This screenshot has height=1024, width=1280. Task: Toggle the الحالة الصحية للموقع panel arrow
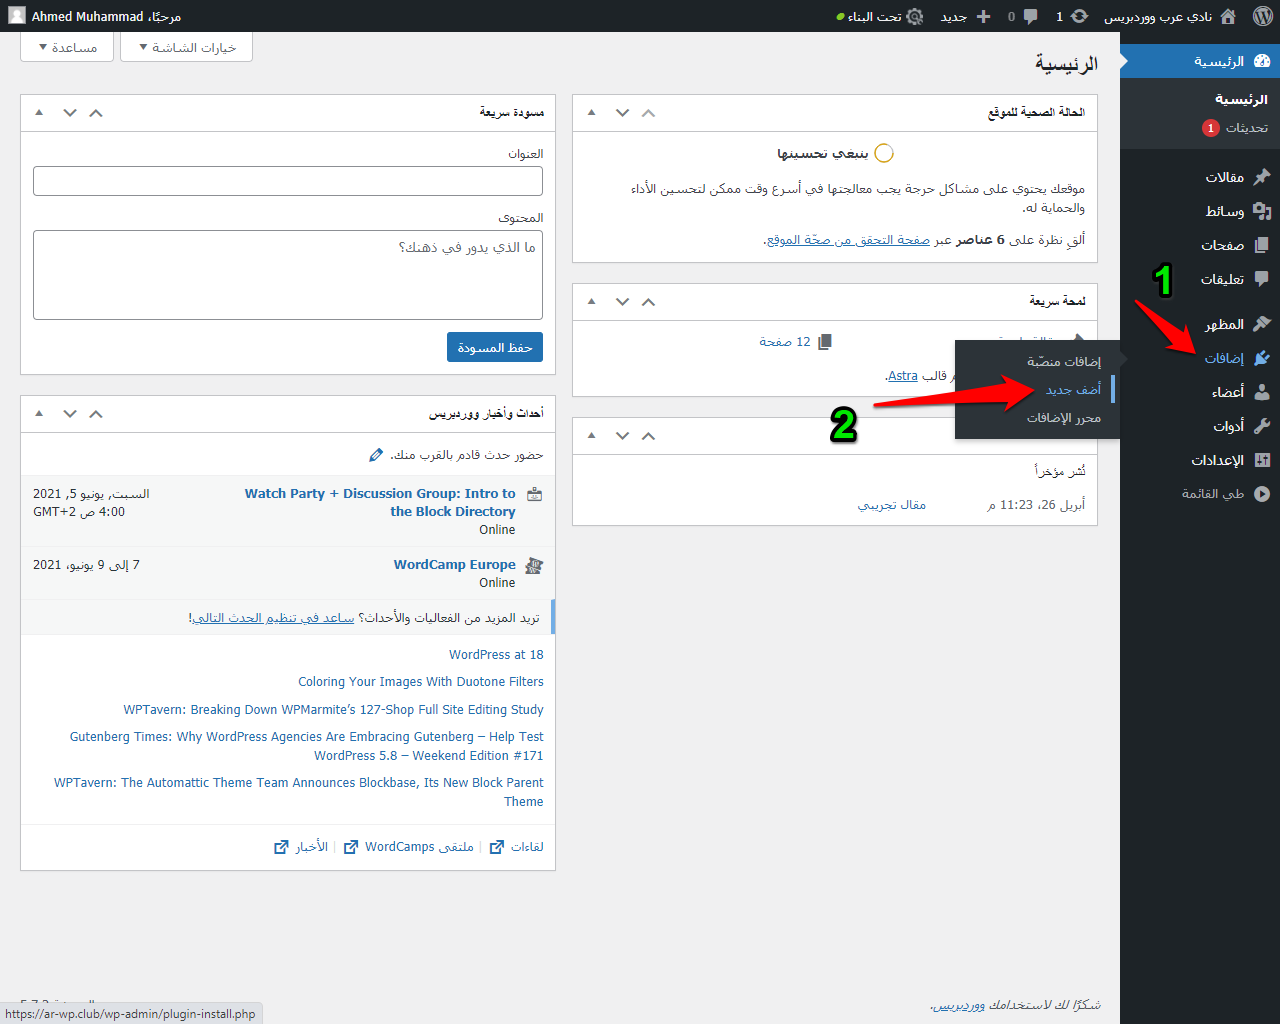(591, 113)
